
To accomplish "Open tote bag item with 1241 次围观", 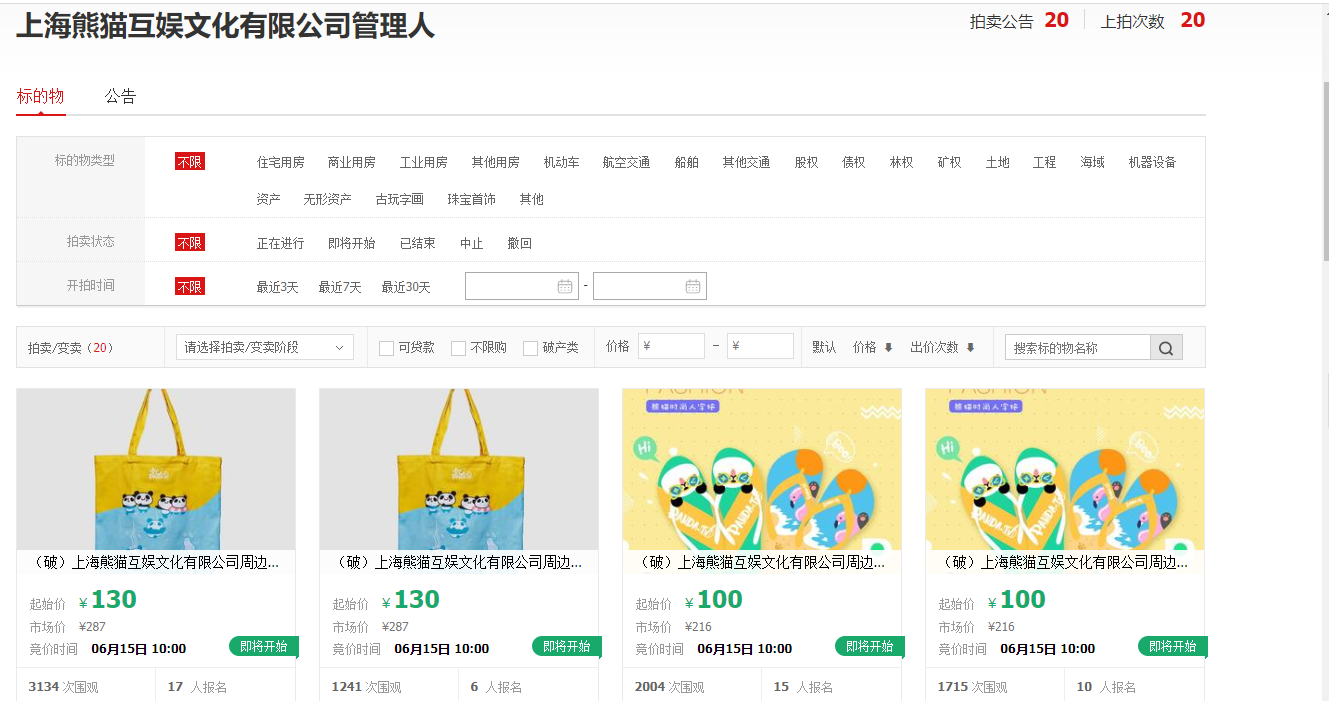I will point(459,469).
